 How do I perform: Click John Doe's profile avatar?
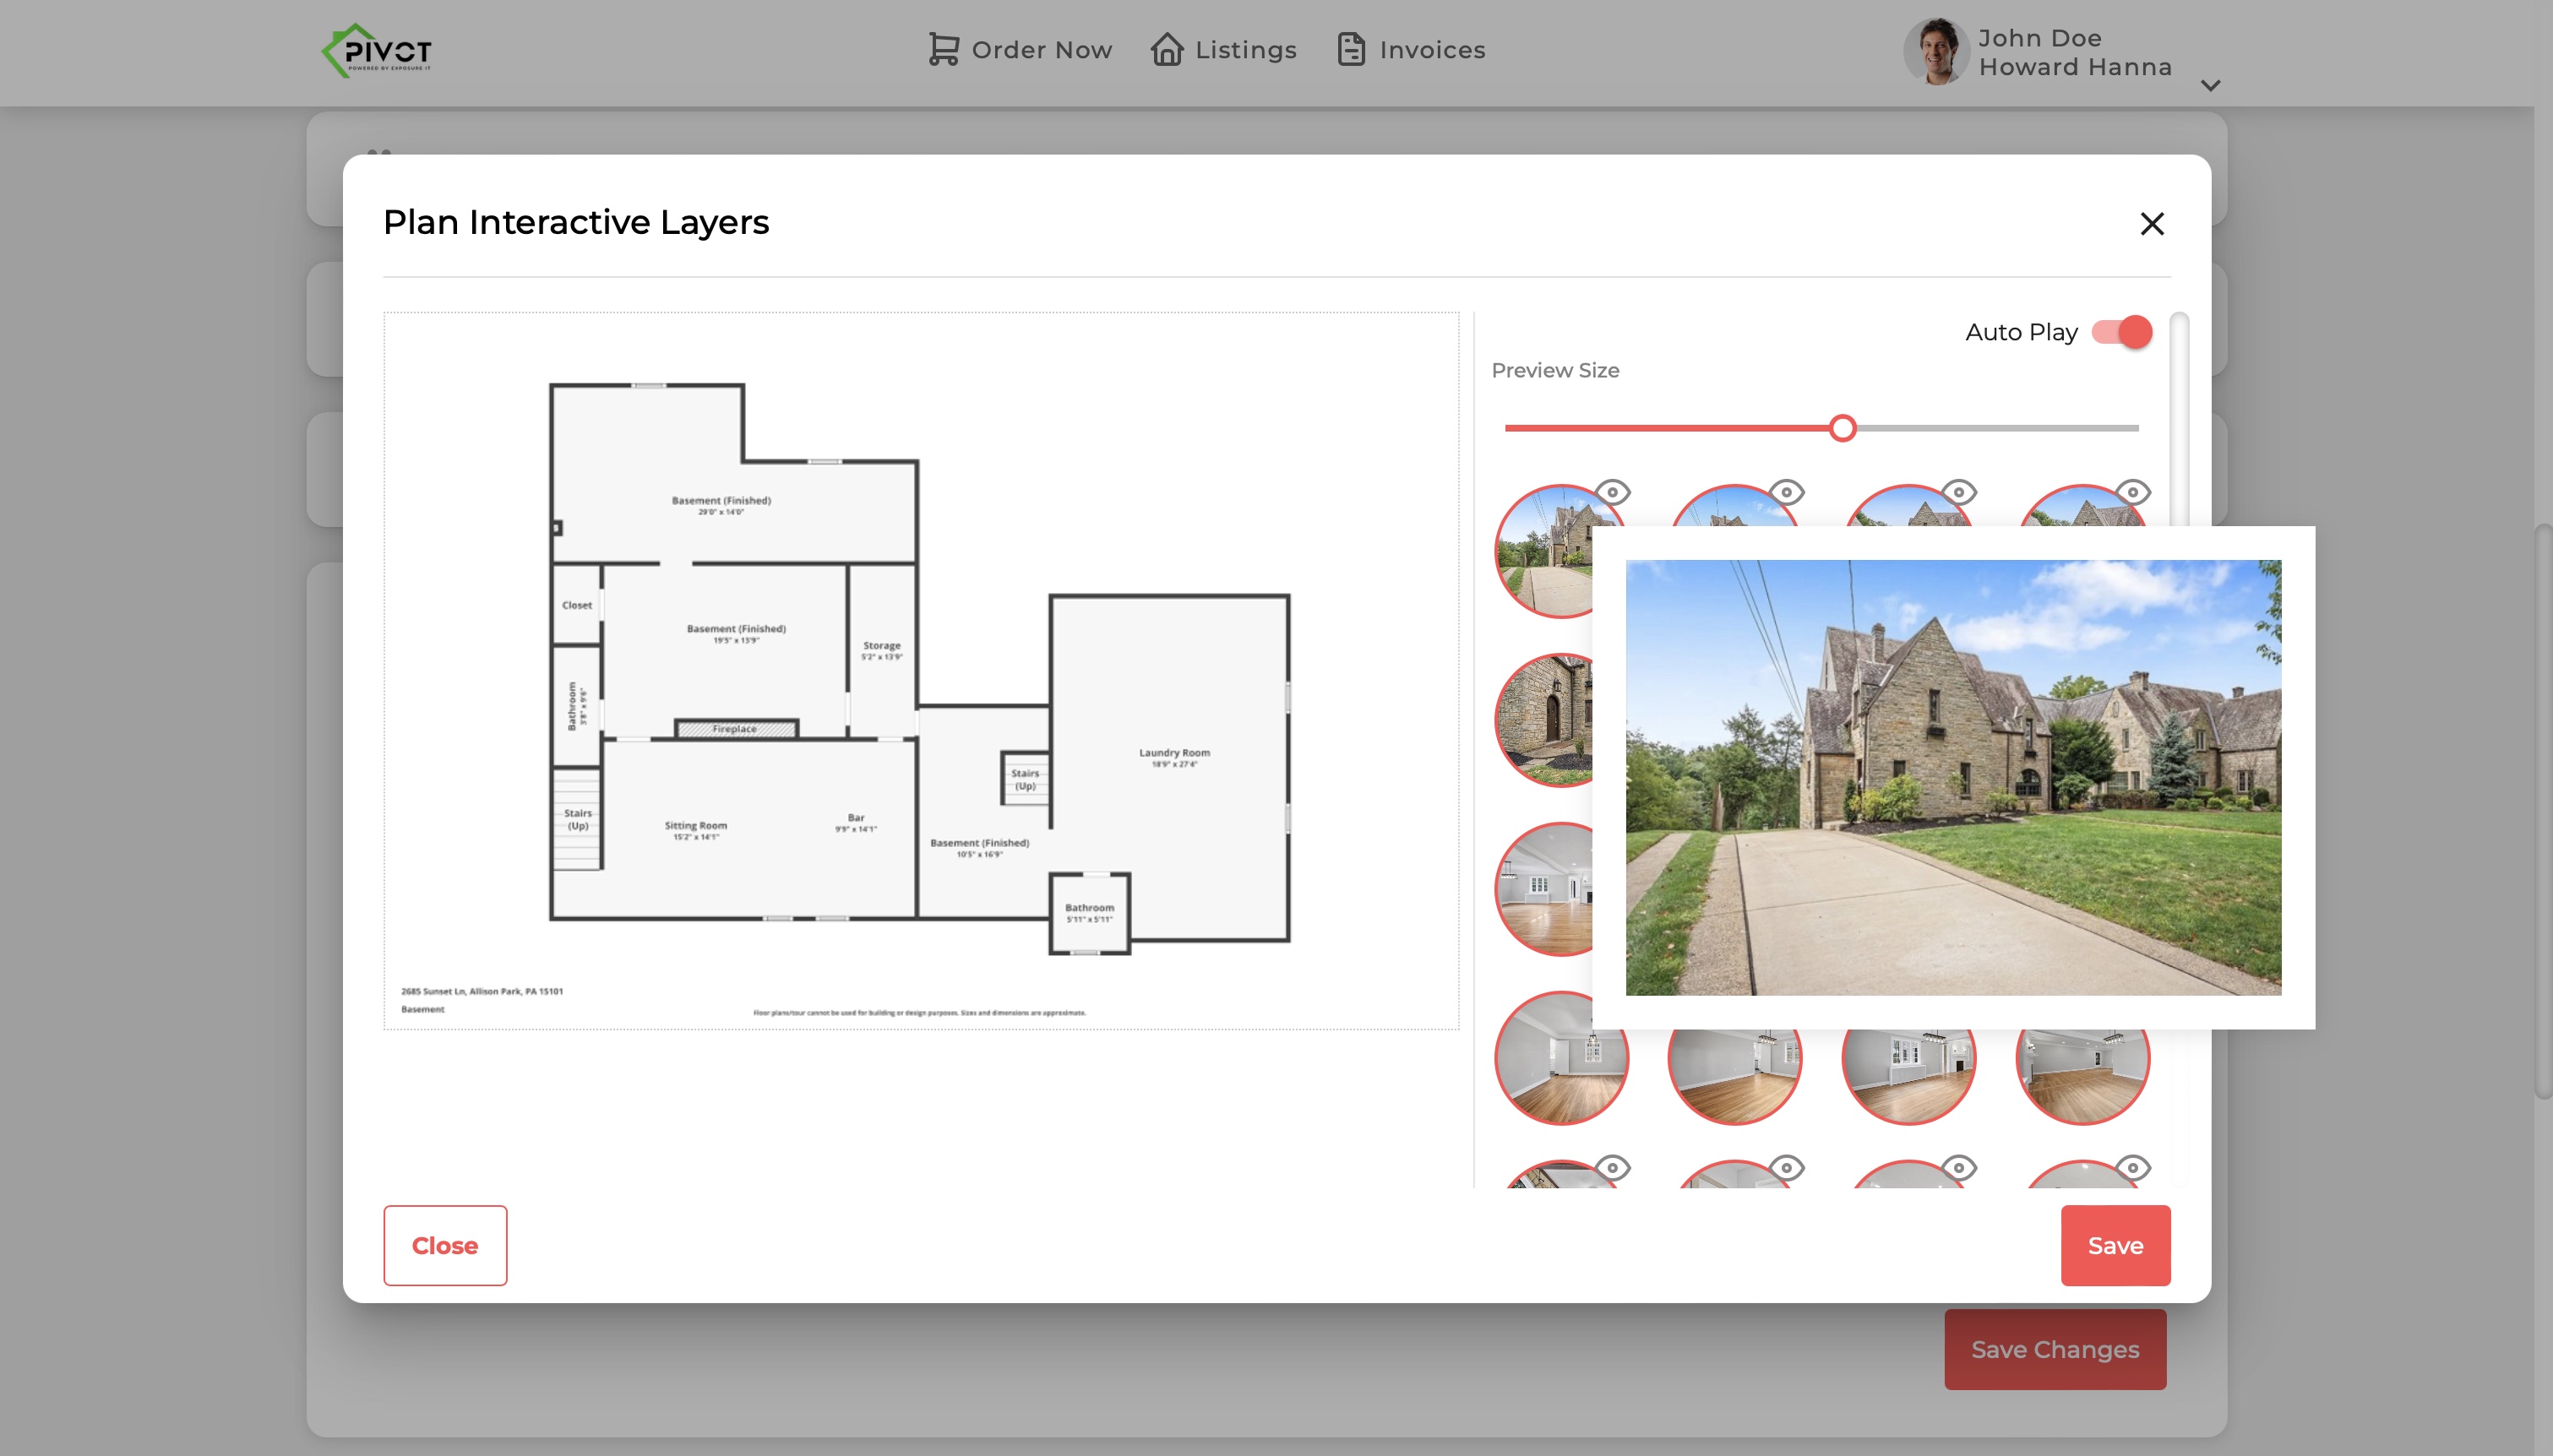click(x=1936, y=52)
